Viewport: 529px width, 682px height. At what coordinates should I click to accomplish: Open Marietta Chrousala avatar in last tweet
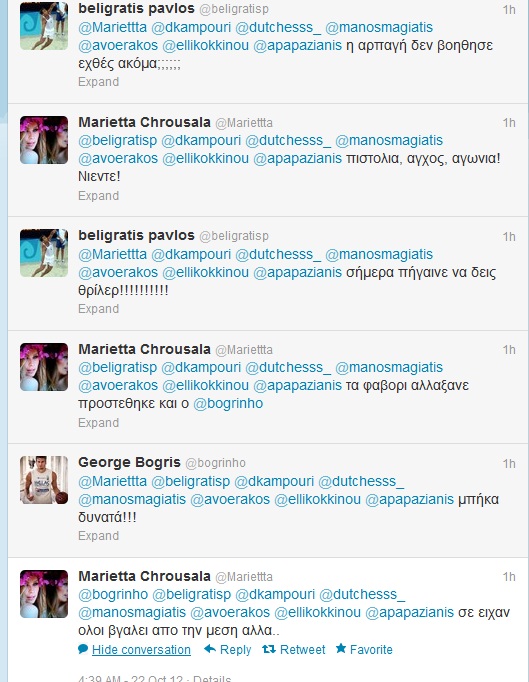point(44,594)
